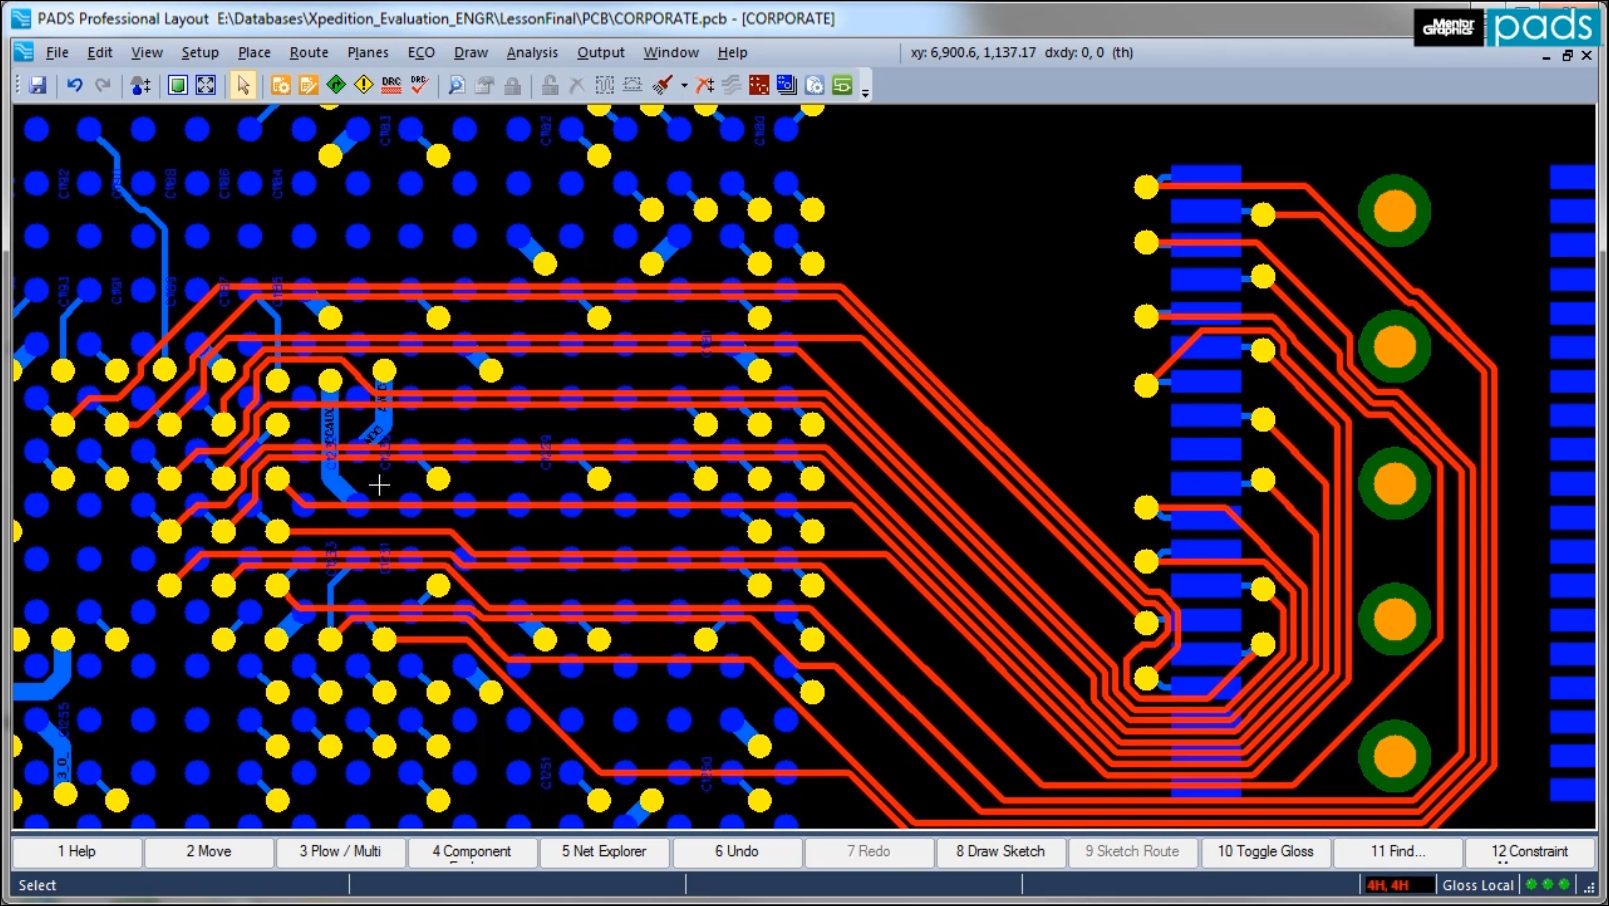Click the green diamond route icon
The height and width of the screenshot is (906, 1609).
pos(336,86)
